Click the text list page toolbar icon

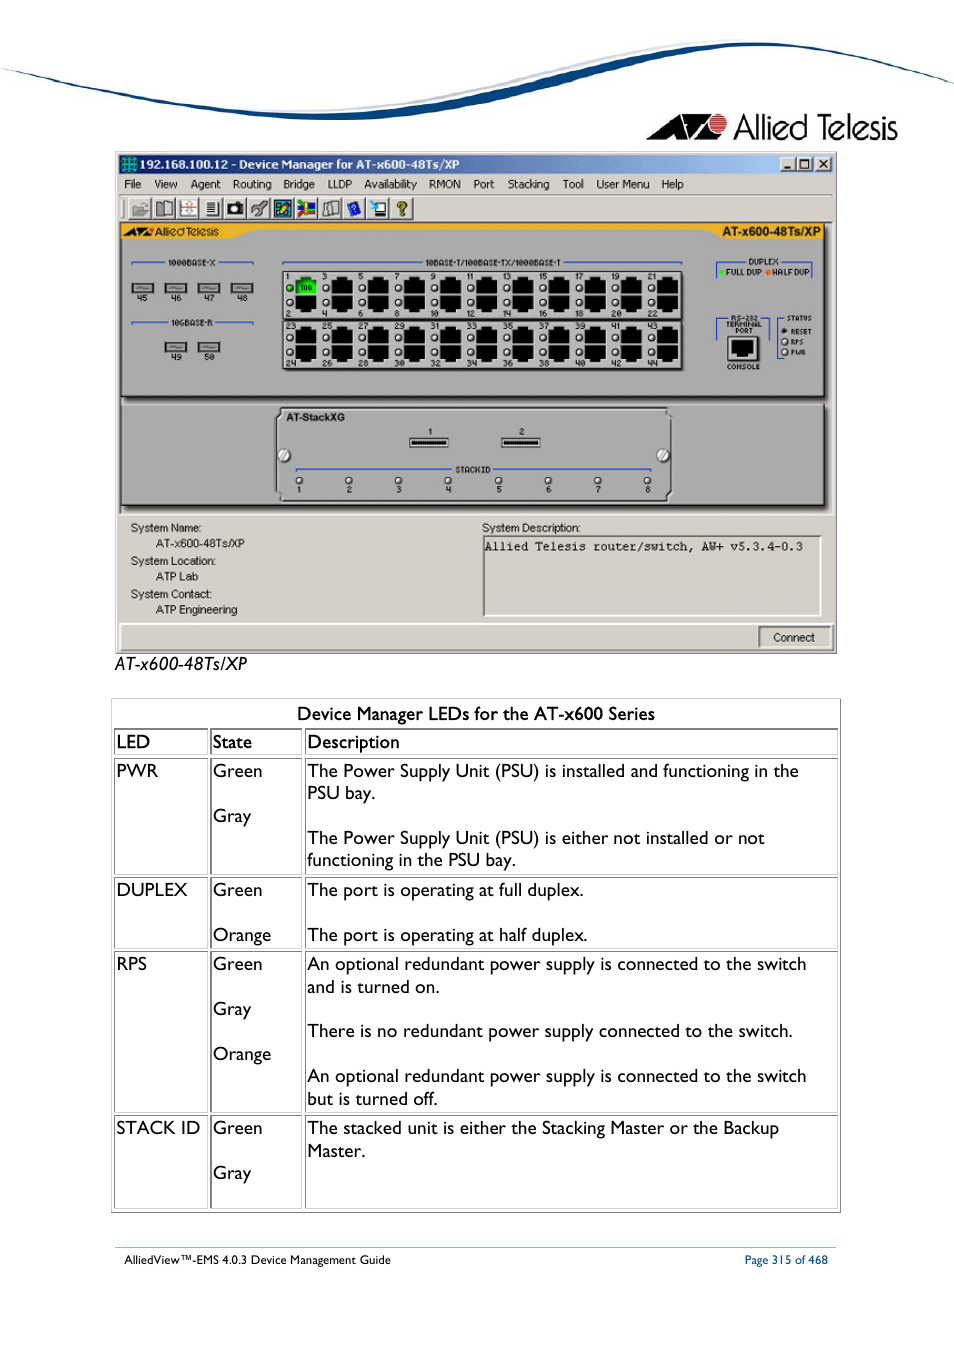click(x=213, y=208)
